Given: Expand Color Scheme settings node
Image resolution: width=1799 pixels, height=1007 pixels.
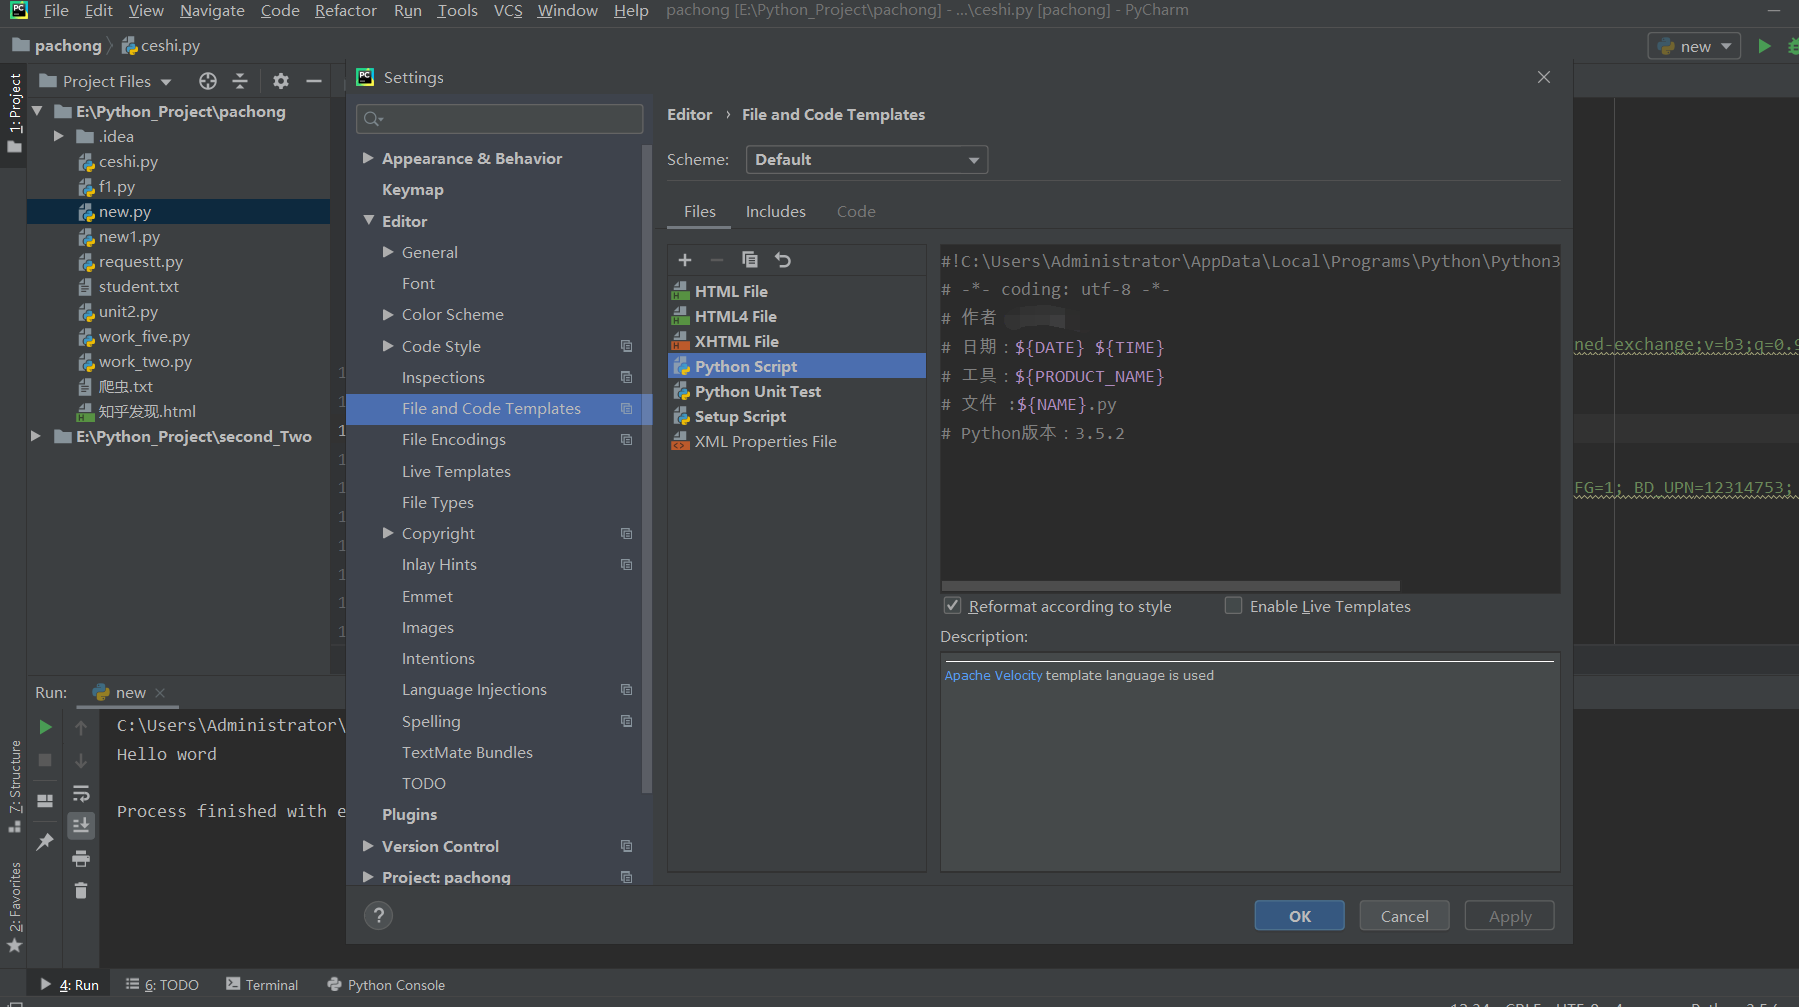Looking at the screenshot, I should tap(388, 314).
